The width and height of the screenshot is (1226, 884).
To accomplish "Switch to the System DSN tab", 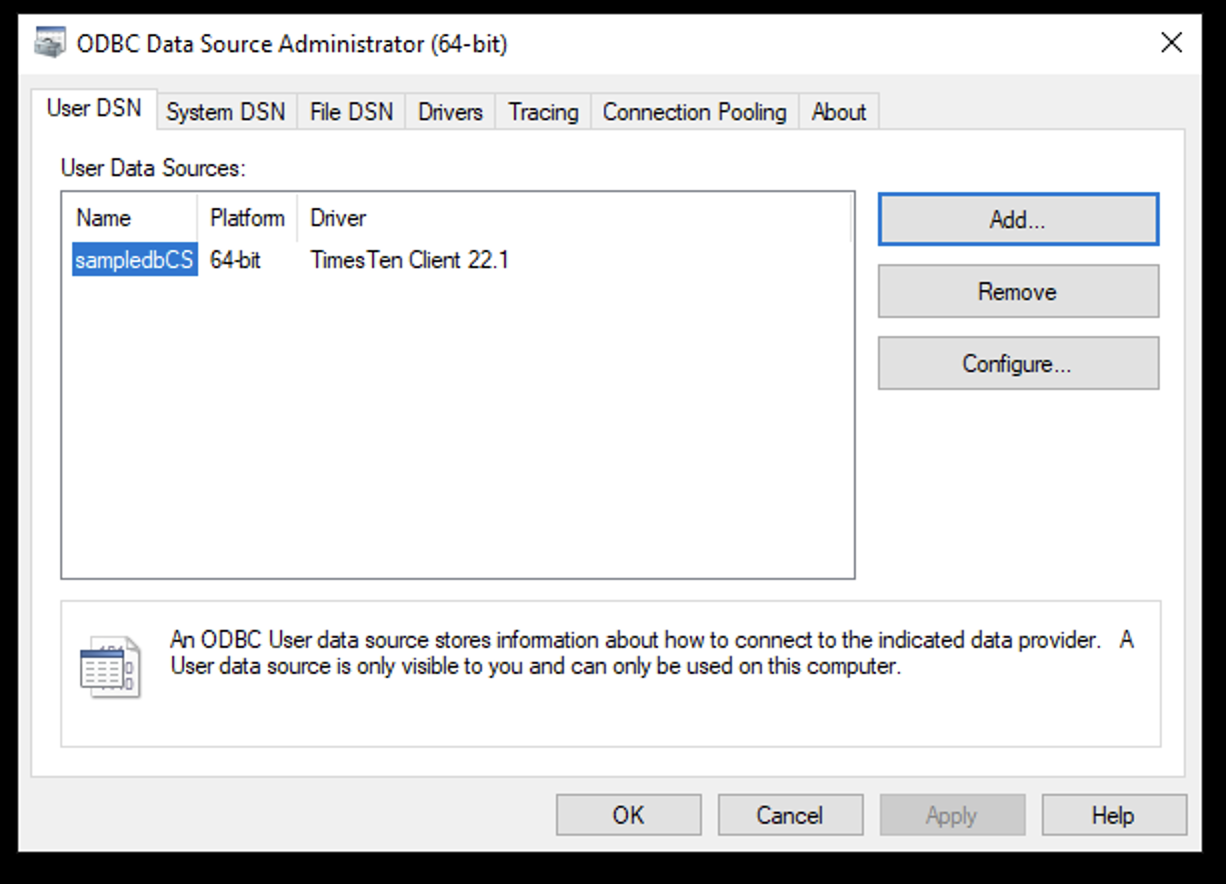I will [x=225, y=112].
